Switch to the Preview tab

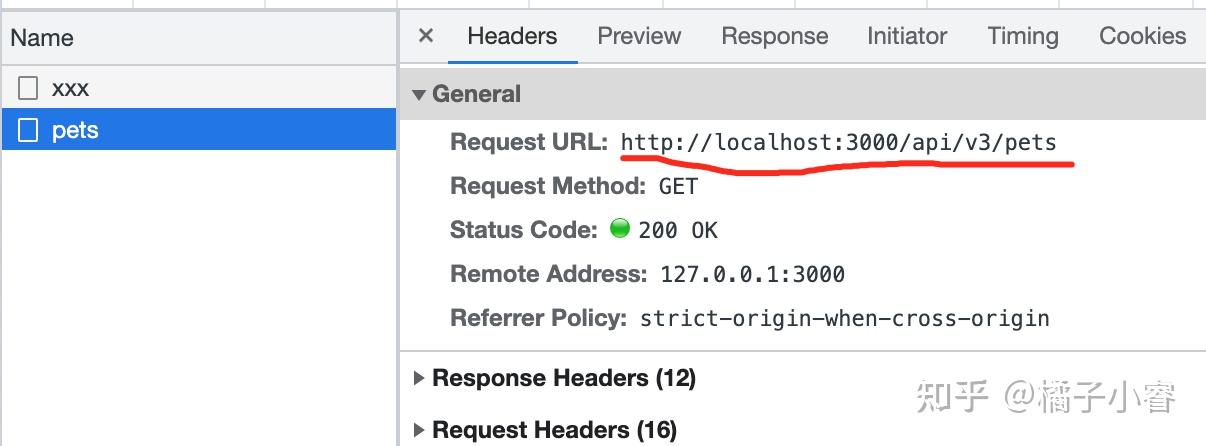click(639, 36)
